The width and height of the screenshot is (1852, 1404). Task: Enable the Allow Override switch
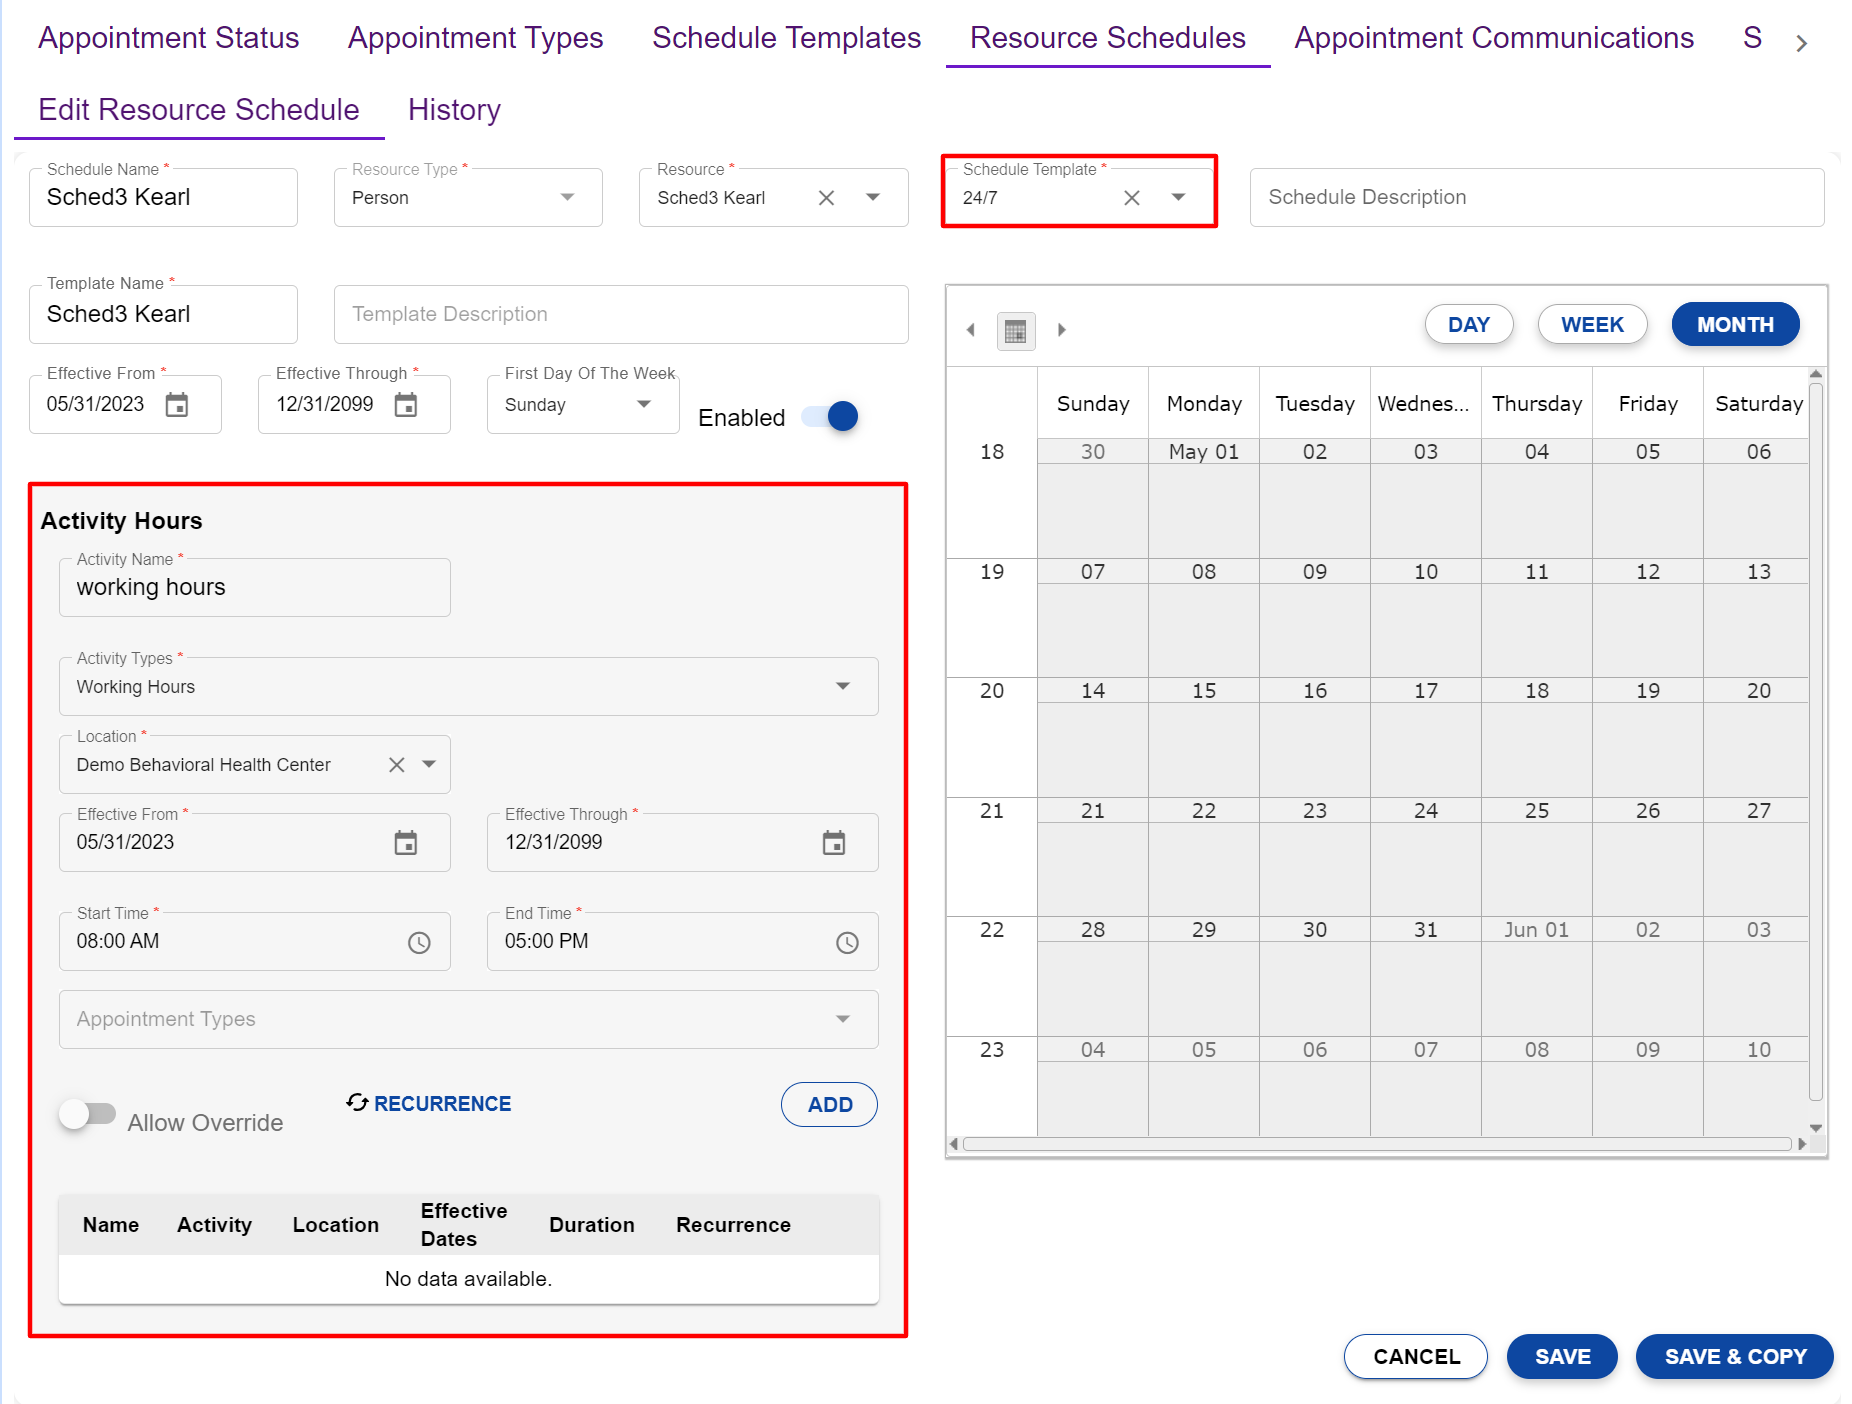87,1114
